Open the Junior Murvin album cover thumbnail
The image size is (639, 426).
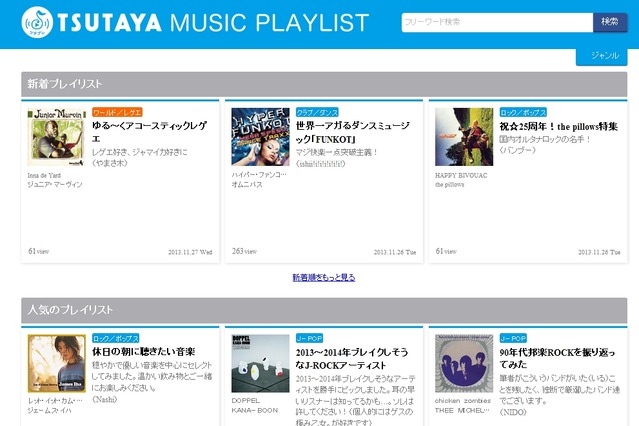tap(57, 137)
